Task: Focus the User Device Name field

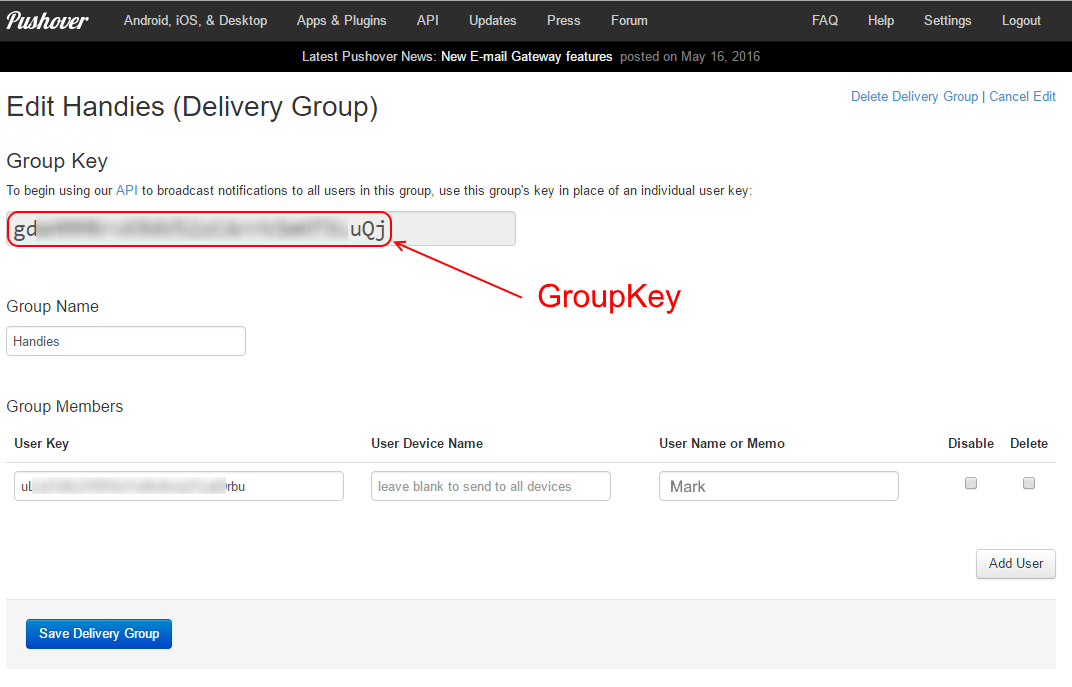Action: (x=490, y=486)
